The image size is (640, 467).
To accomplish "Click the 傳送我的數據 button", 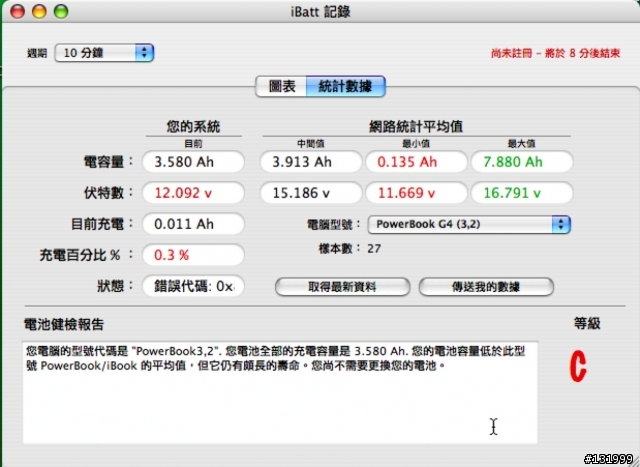I will click(486, 287).
